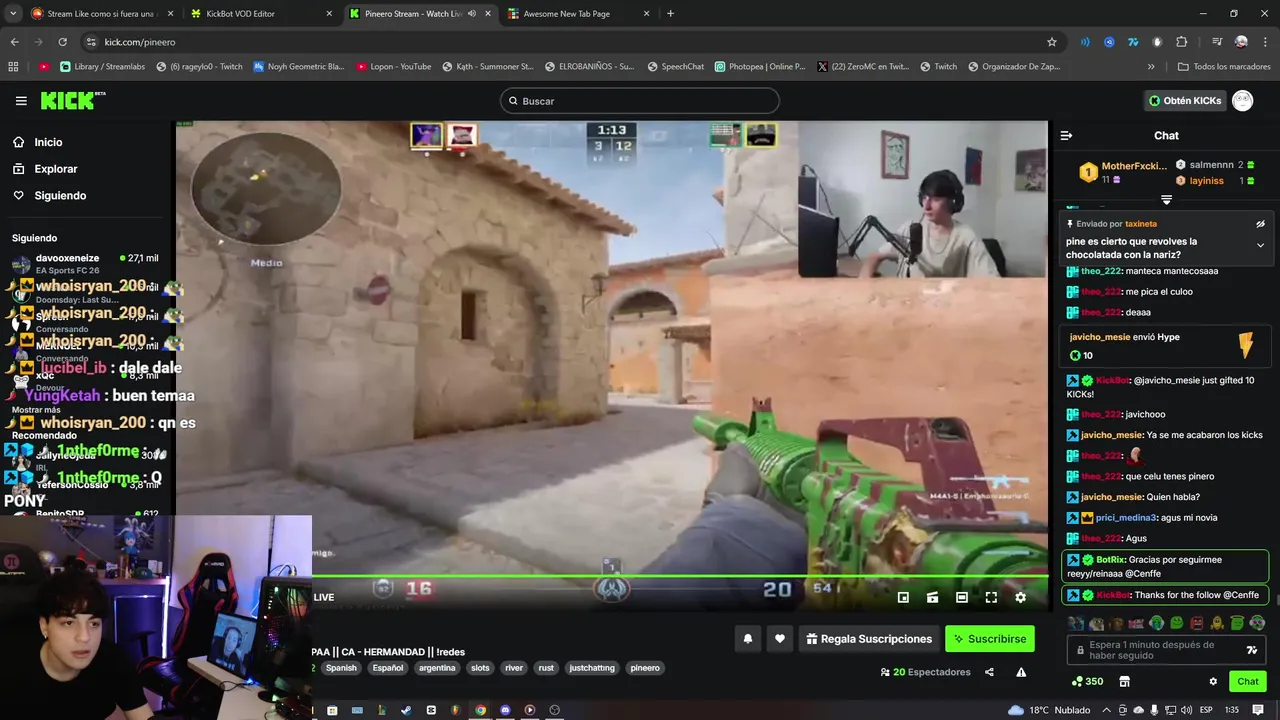
Task: Open the Photopea bookmark
Action: tap(760, 67)
